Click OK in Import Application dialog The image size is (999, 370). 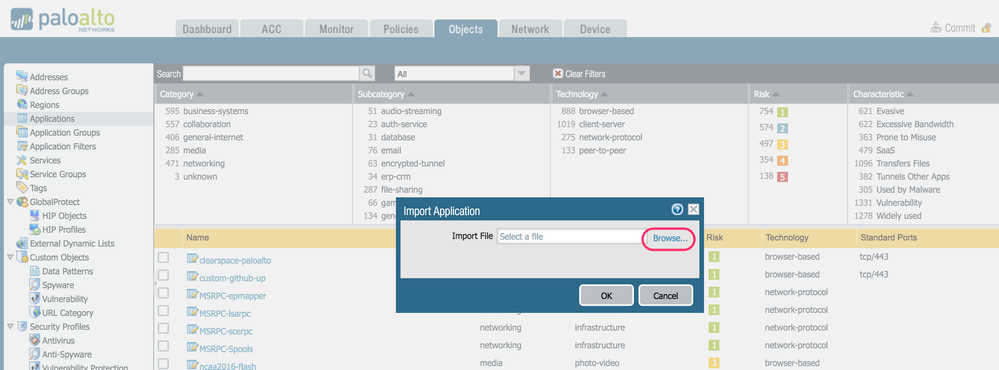607,295
